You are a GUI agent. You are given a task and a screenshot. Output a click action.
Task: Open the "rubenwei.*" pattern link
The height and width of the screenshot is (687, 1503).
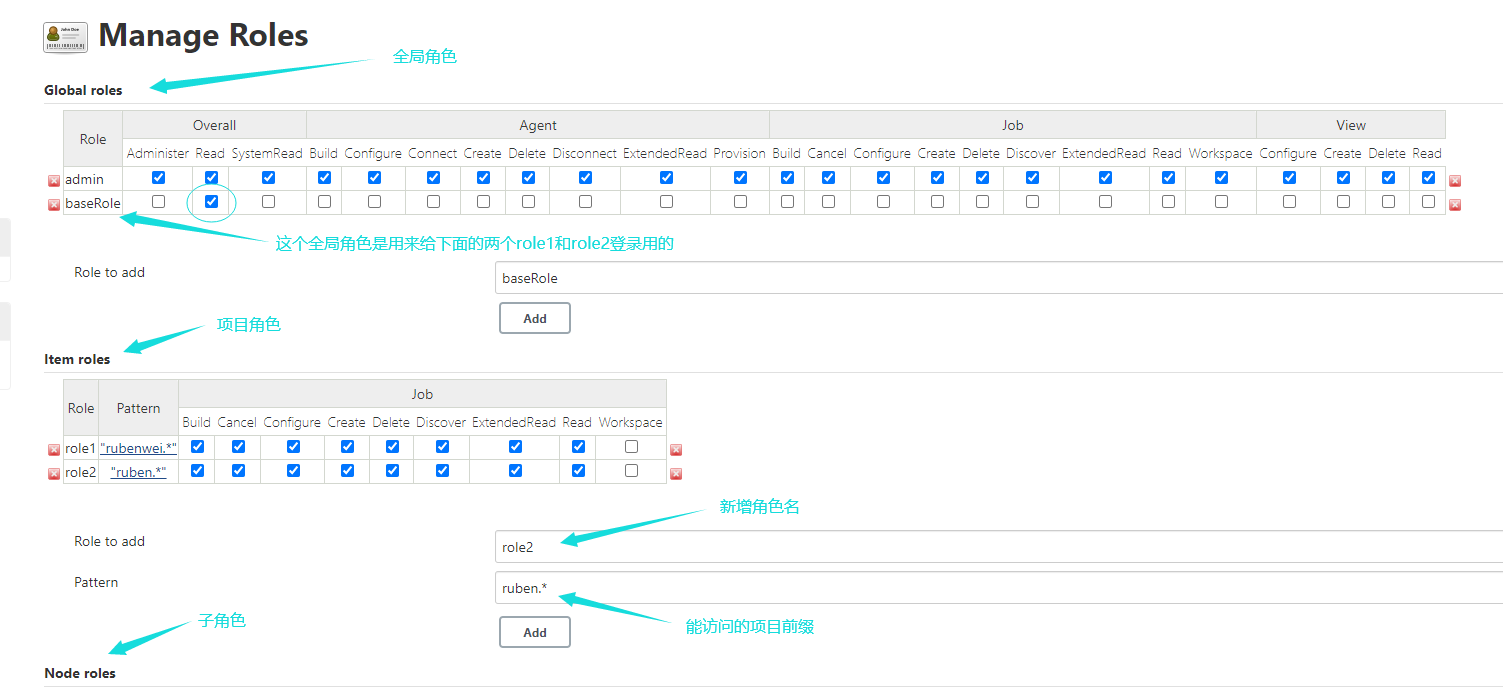pyautogui.click(x=138, y=448)
